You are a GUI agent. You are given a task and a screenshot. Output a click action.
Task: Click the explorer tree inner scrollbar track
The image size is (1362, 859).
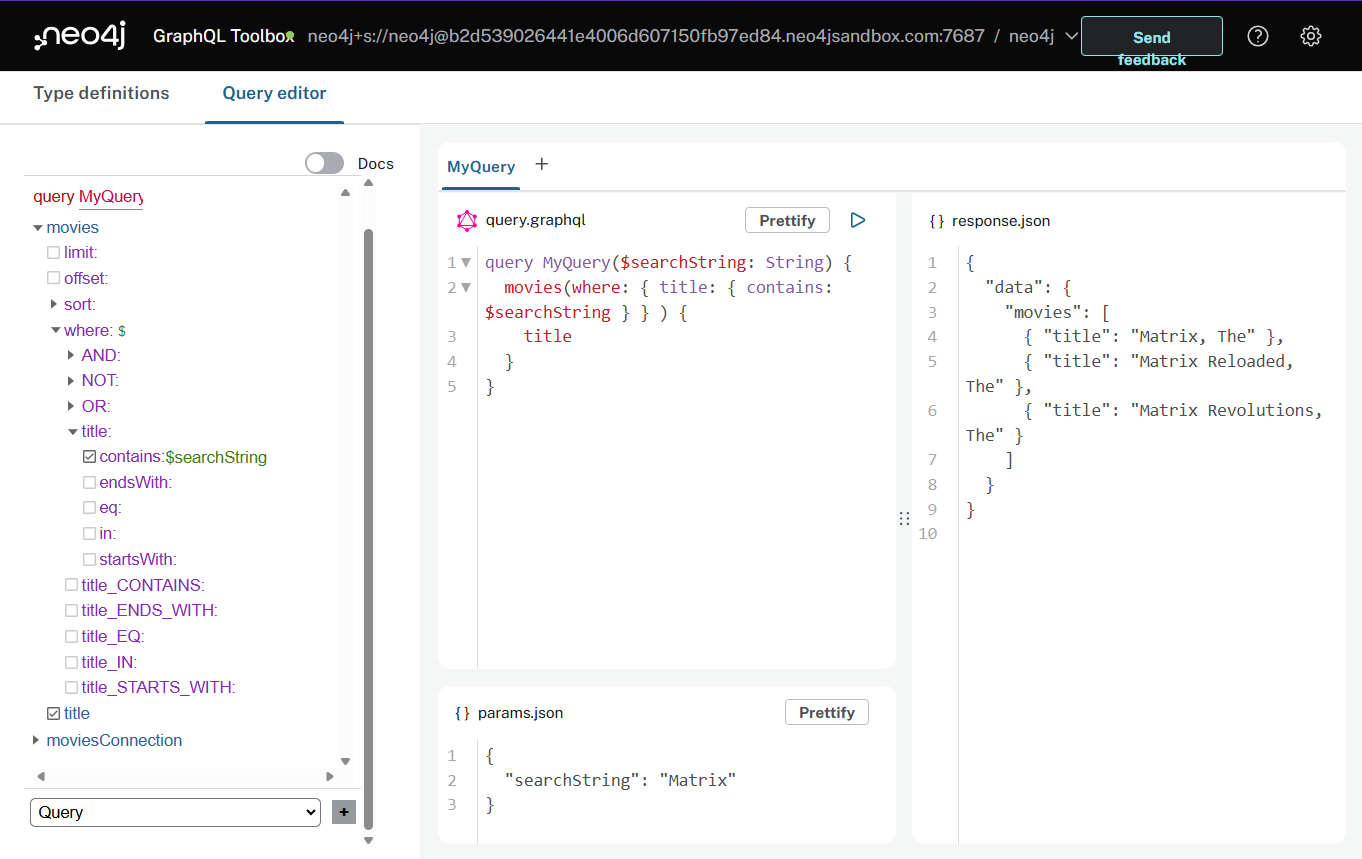[x=346, y=477]
